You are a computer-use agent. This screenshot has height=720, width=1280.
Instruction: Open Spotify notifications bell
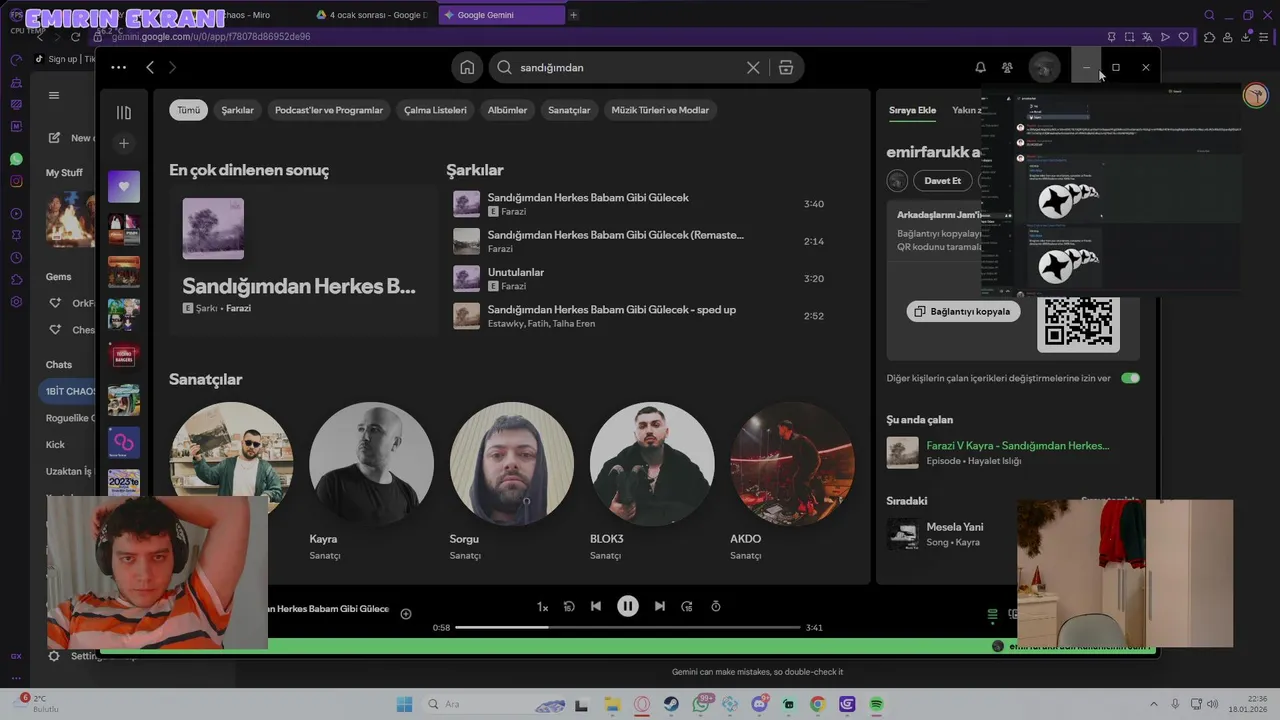click(x=980, y=67)
